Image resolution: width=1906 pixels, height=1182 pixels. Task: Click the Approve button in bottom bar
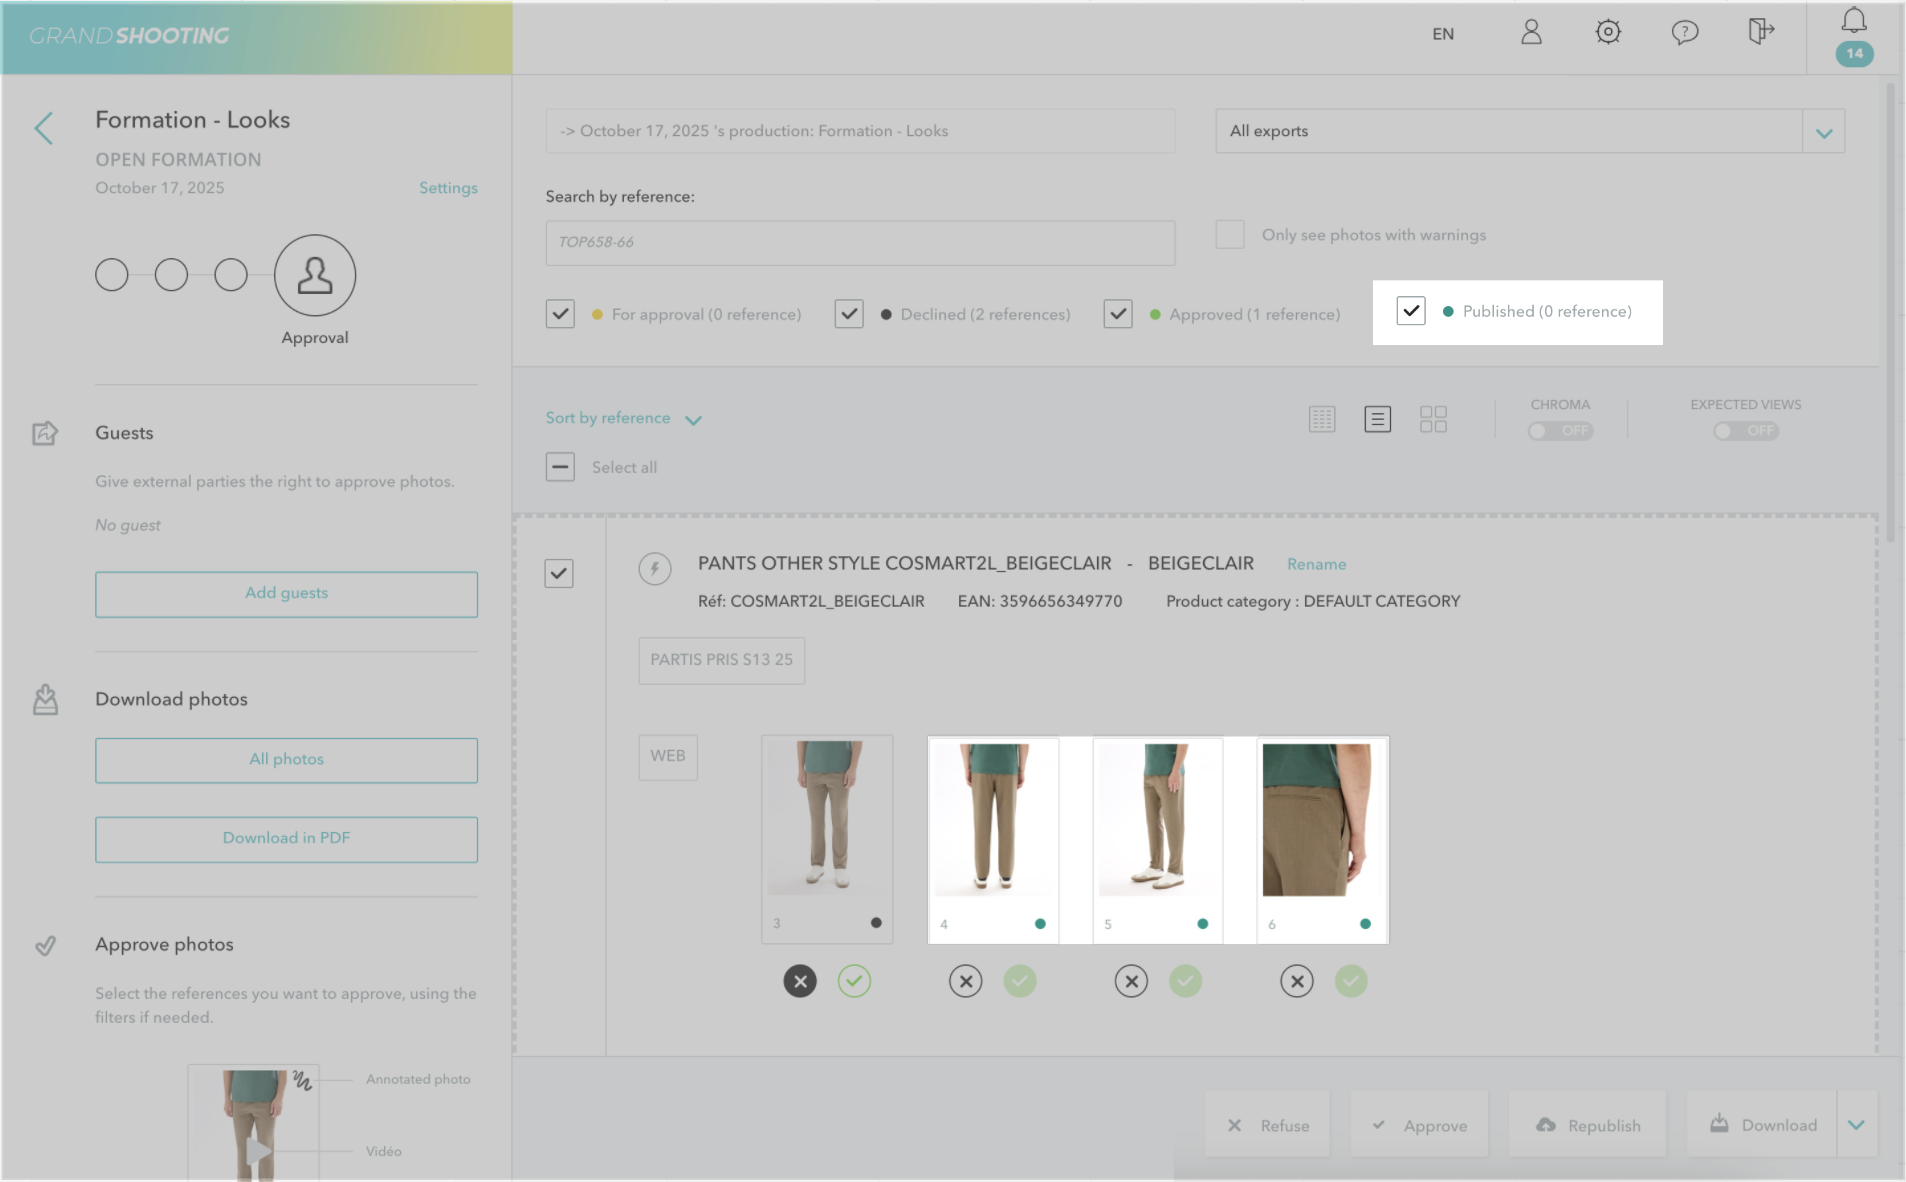click(x=1419, y=1125)
